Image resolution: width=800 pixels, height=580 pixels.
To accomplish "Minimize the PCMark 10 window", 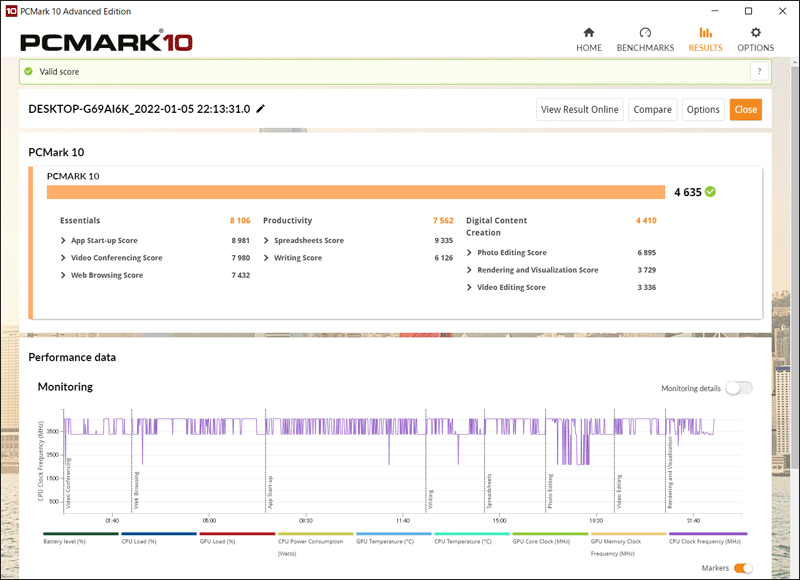I will [715, 11].
